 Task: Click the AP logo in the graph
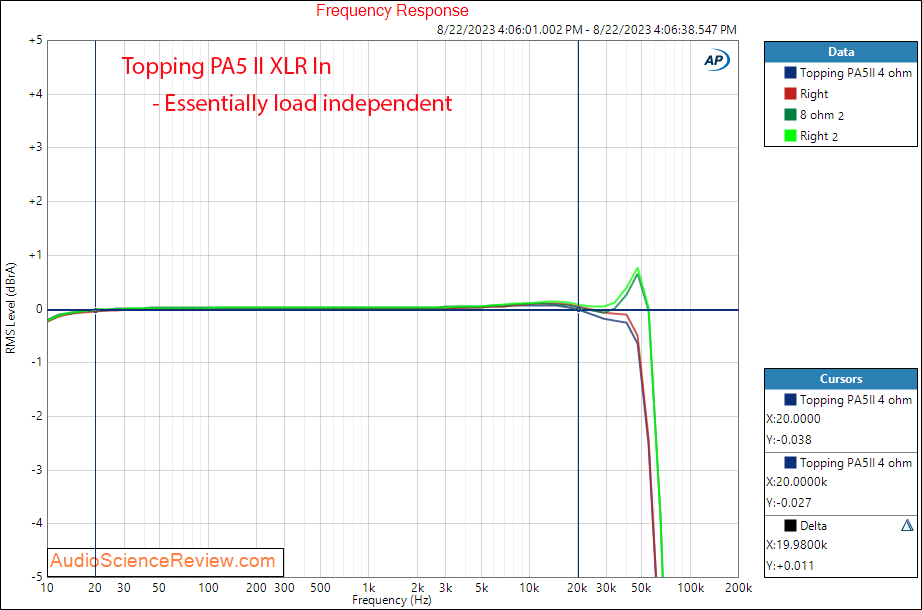717,60
